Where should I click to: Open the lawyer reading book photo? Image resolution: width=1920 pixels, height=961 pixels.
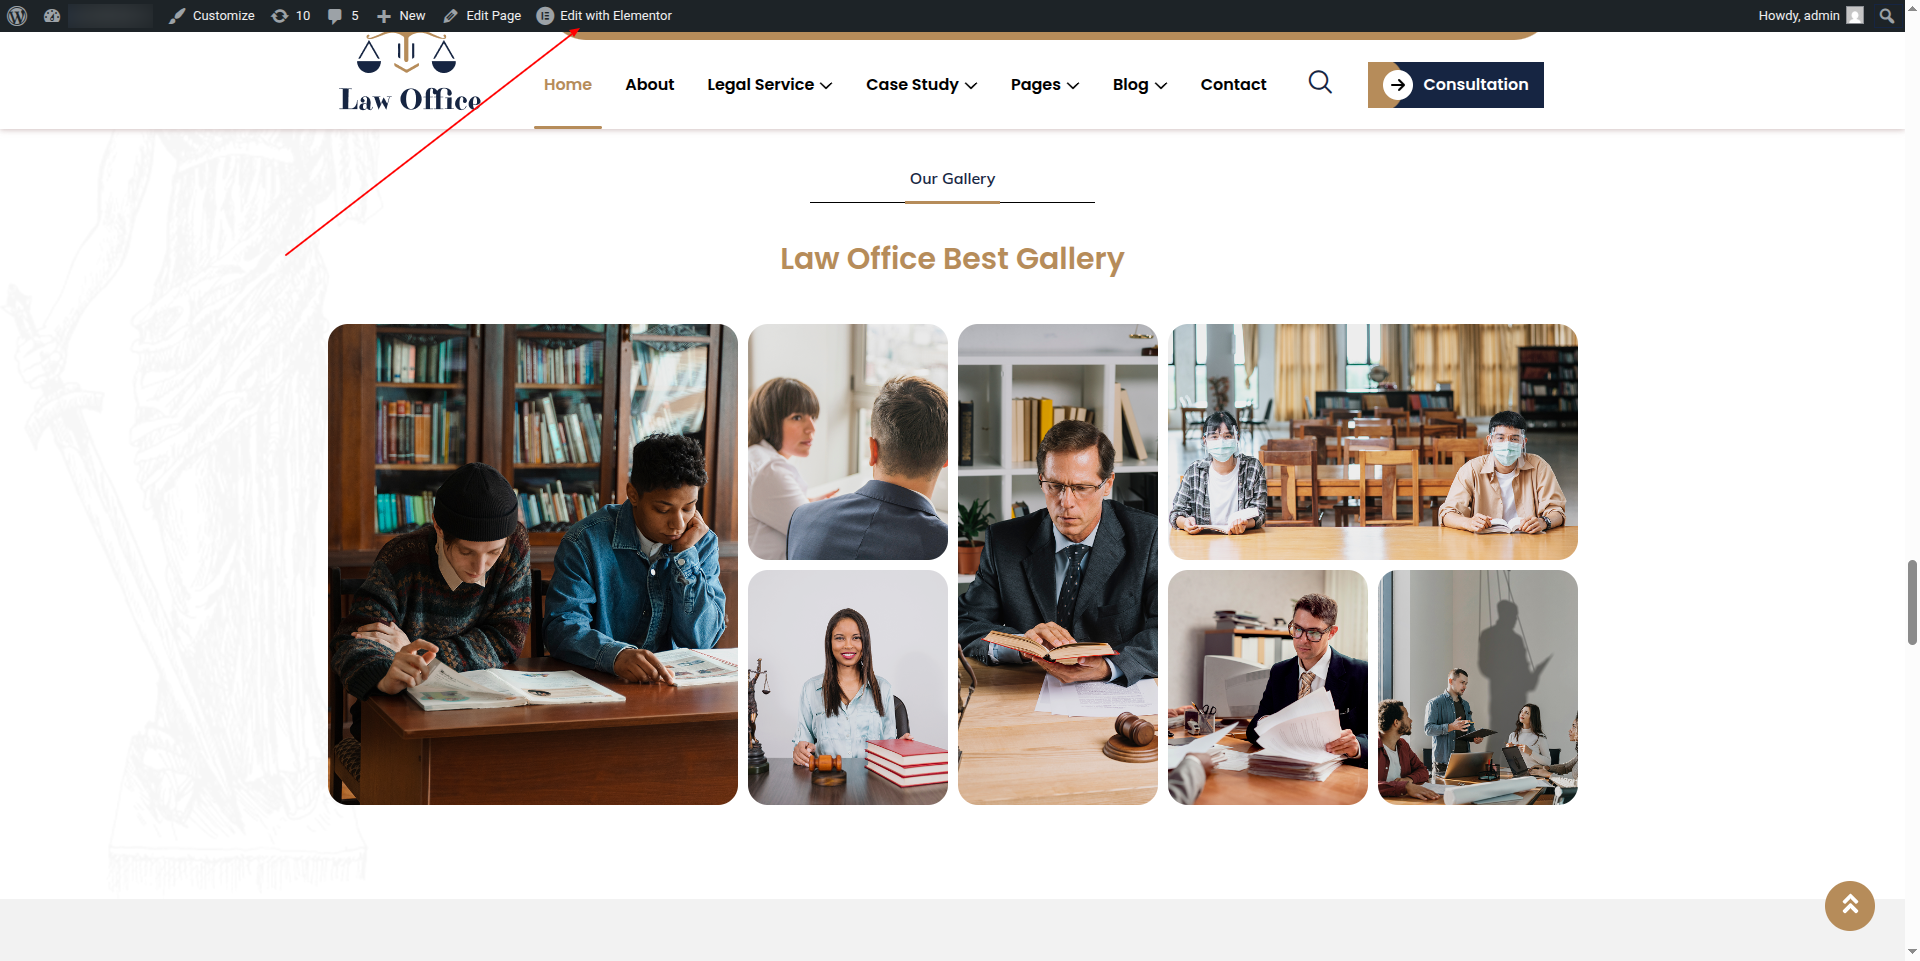pyautogui.click(x=1058, y=564)
